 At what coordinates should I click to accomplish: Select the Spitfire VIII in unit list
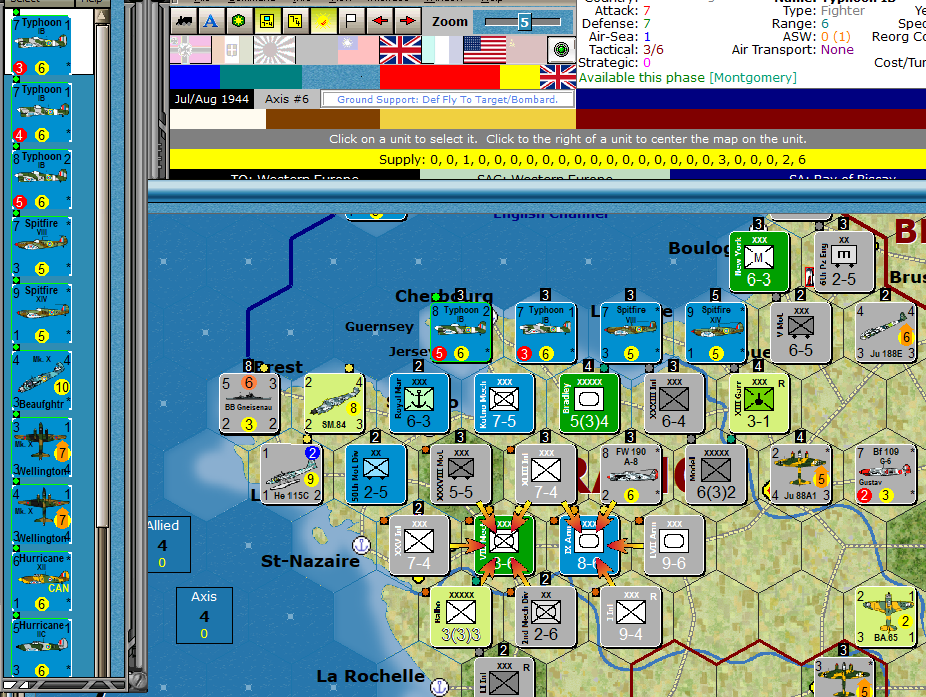41,246
